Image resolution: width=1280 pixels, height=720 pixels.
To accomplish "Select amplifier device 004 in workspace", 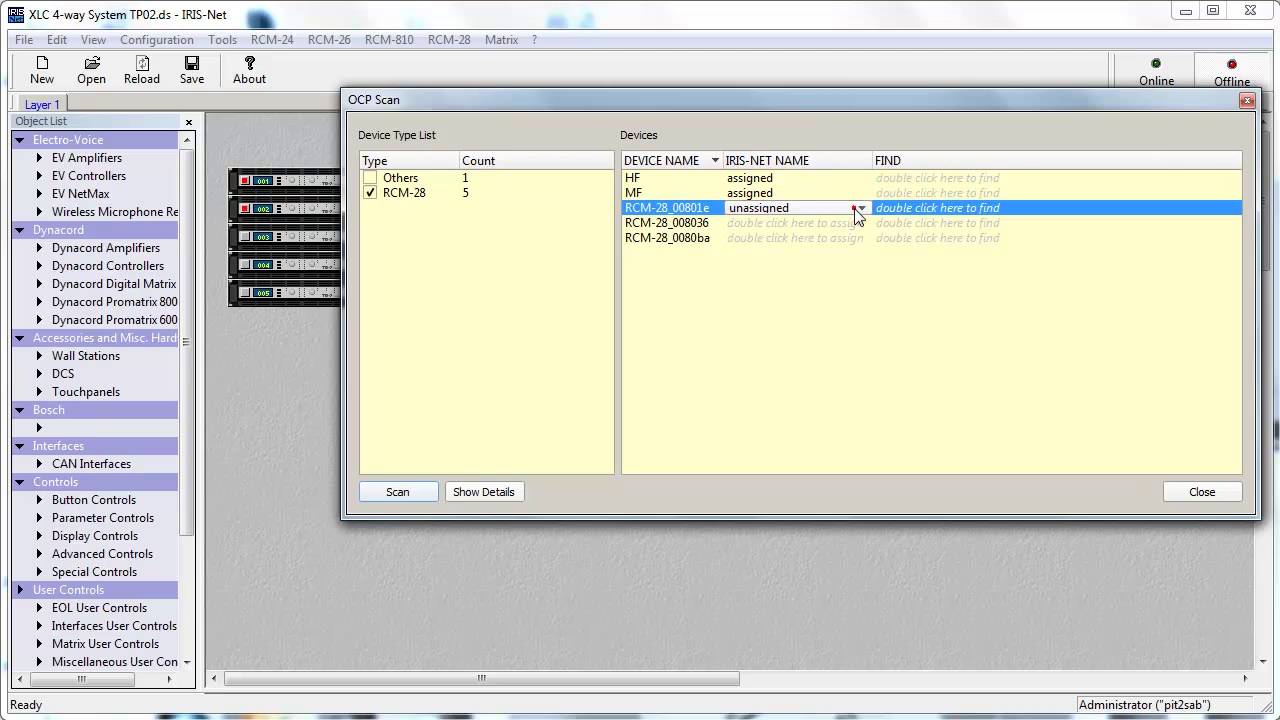I will [x=285, y=265].
